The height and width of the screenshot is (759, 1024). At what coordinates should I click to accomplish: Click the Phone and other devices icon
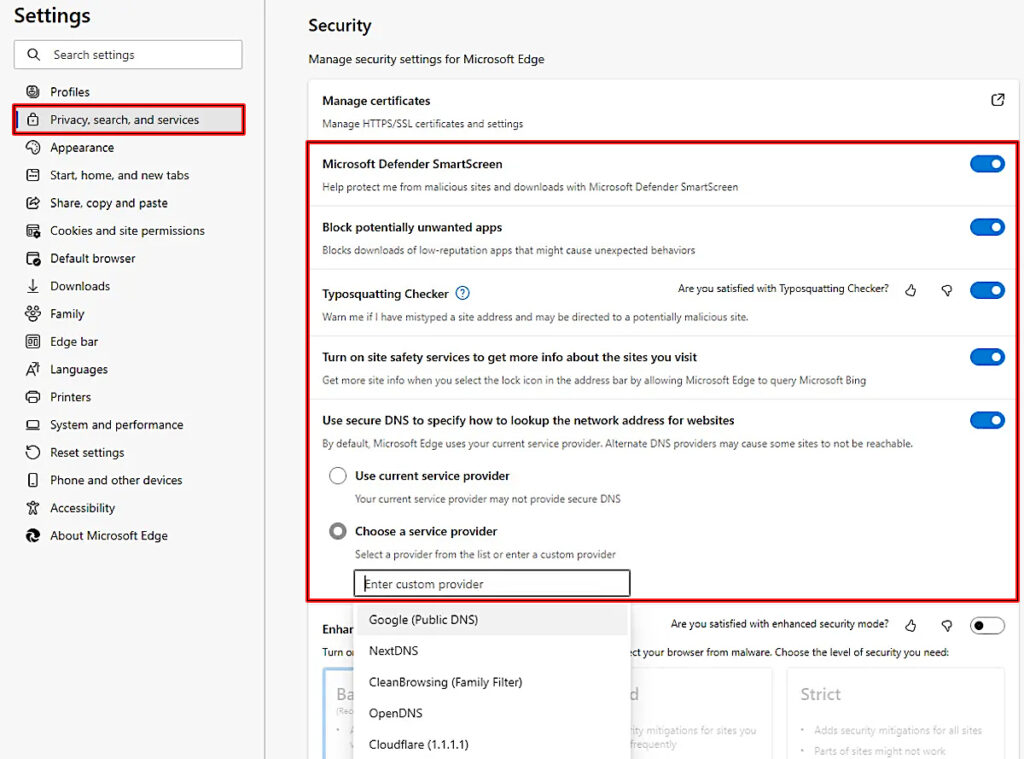pyautogui.click(x=33, y=480)
